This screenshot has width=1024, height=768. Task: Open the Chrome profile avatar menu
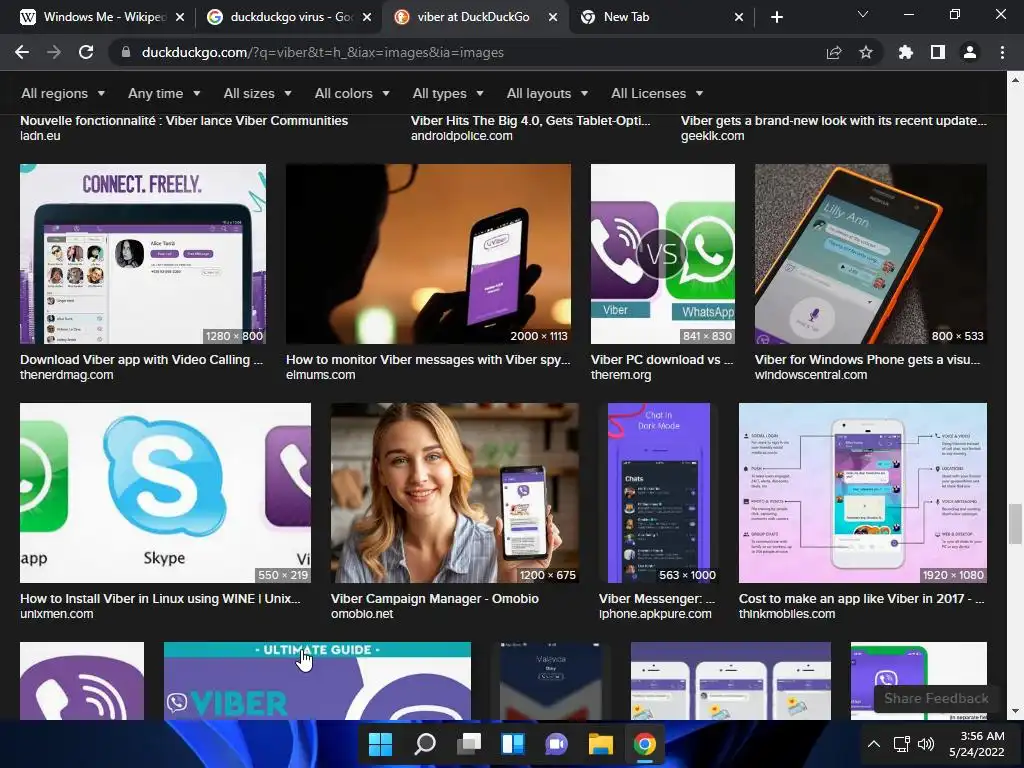click(970, 52)
